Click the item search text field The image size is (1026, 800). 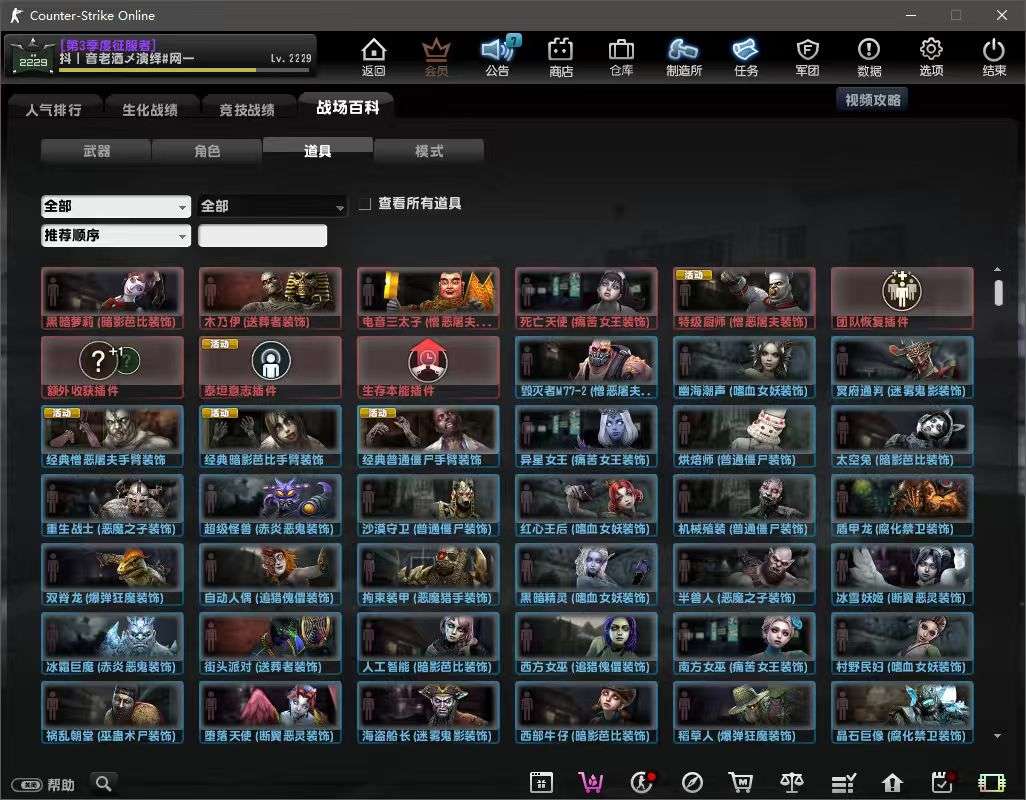click(x=262, y=235)
